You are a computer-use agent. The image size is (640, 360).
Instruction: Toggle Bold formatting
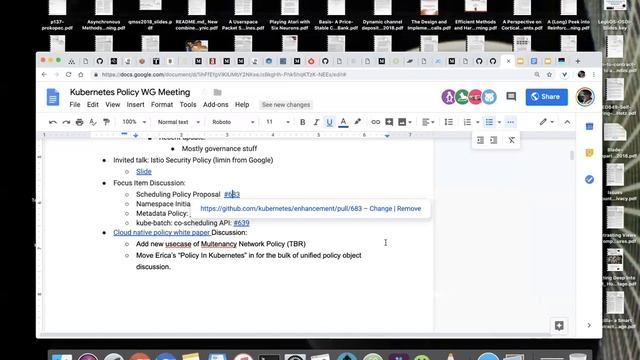(302, 122)
